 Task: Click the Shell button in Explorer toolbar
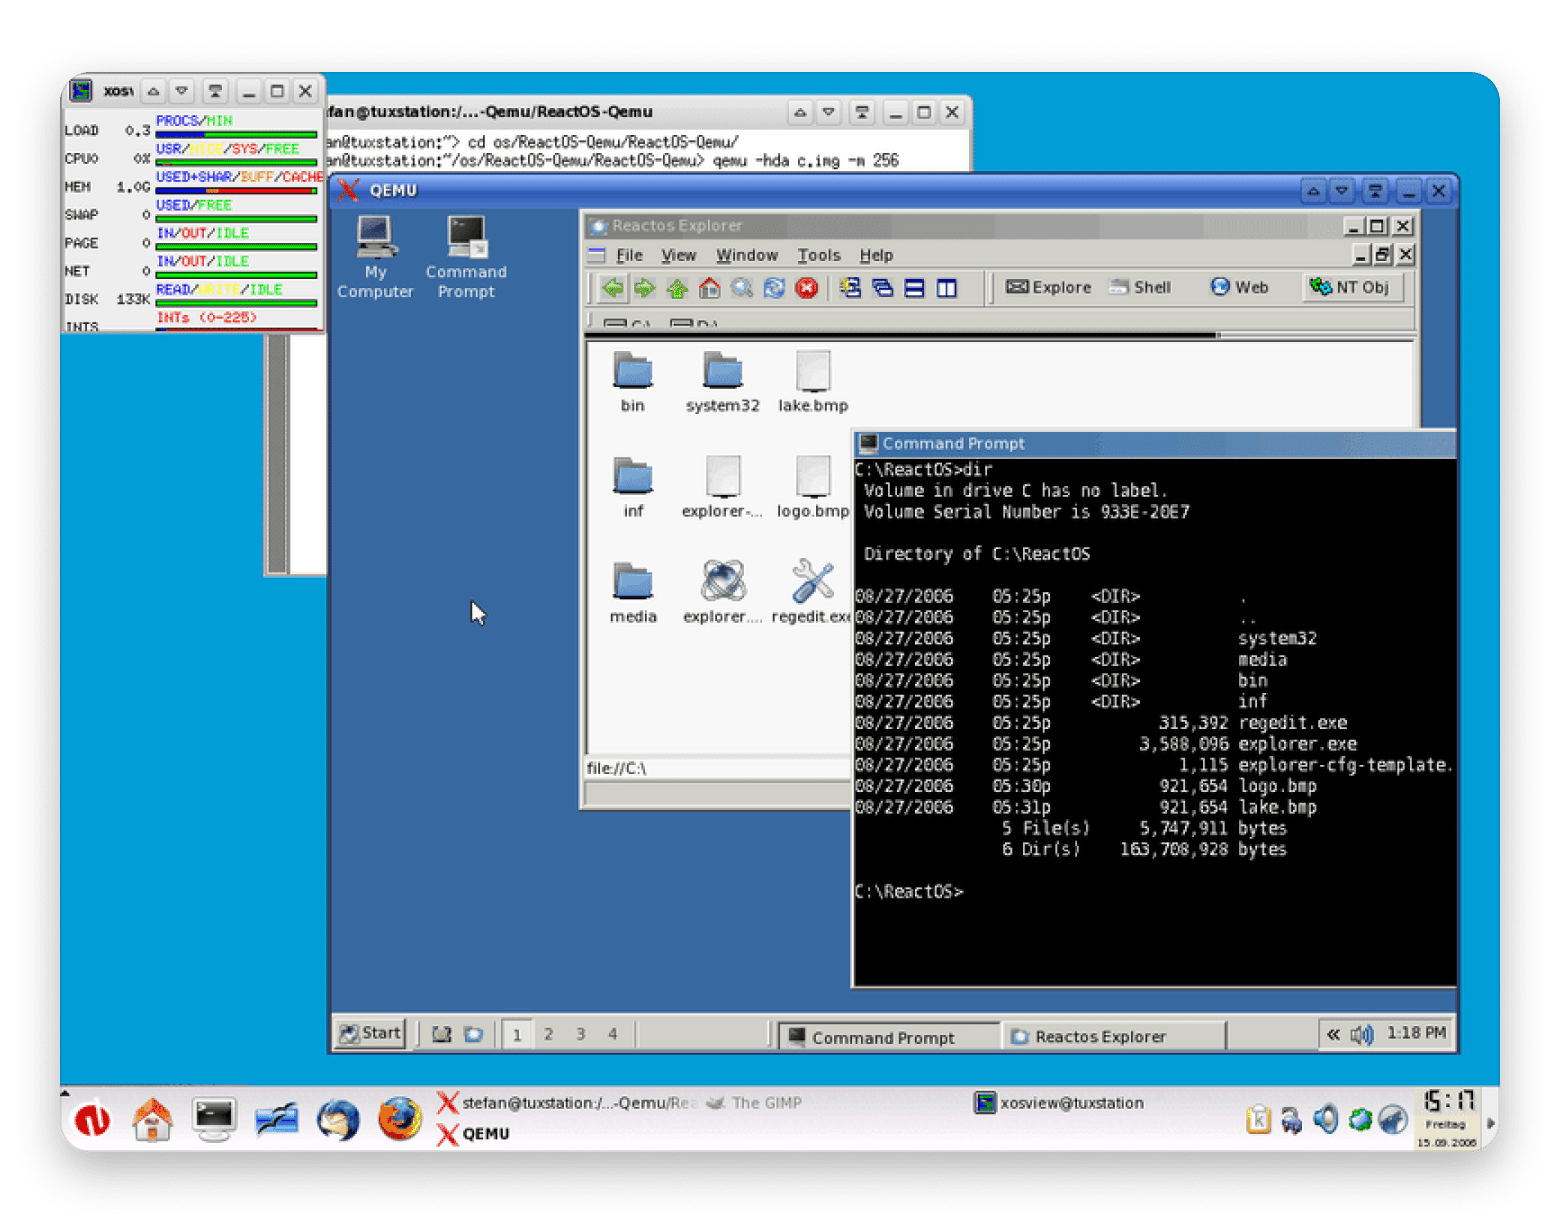click(1140, 287)
